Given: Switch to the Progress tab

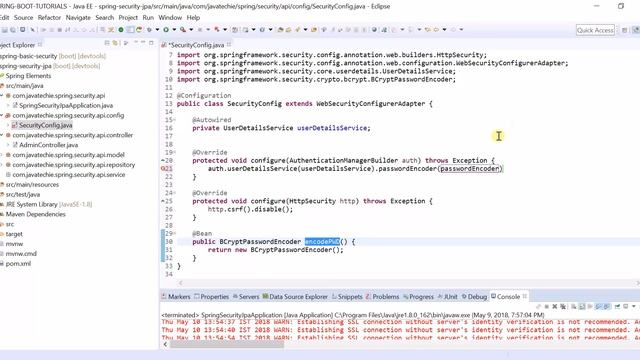Looking at the screenshot, I should tap(418, 297).
